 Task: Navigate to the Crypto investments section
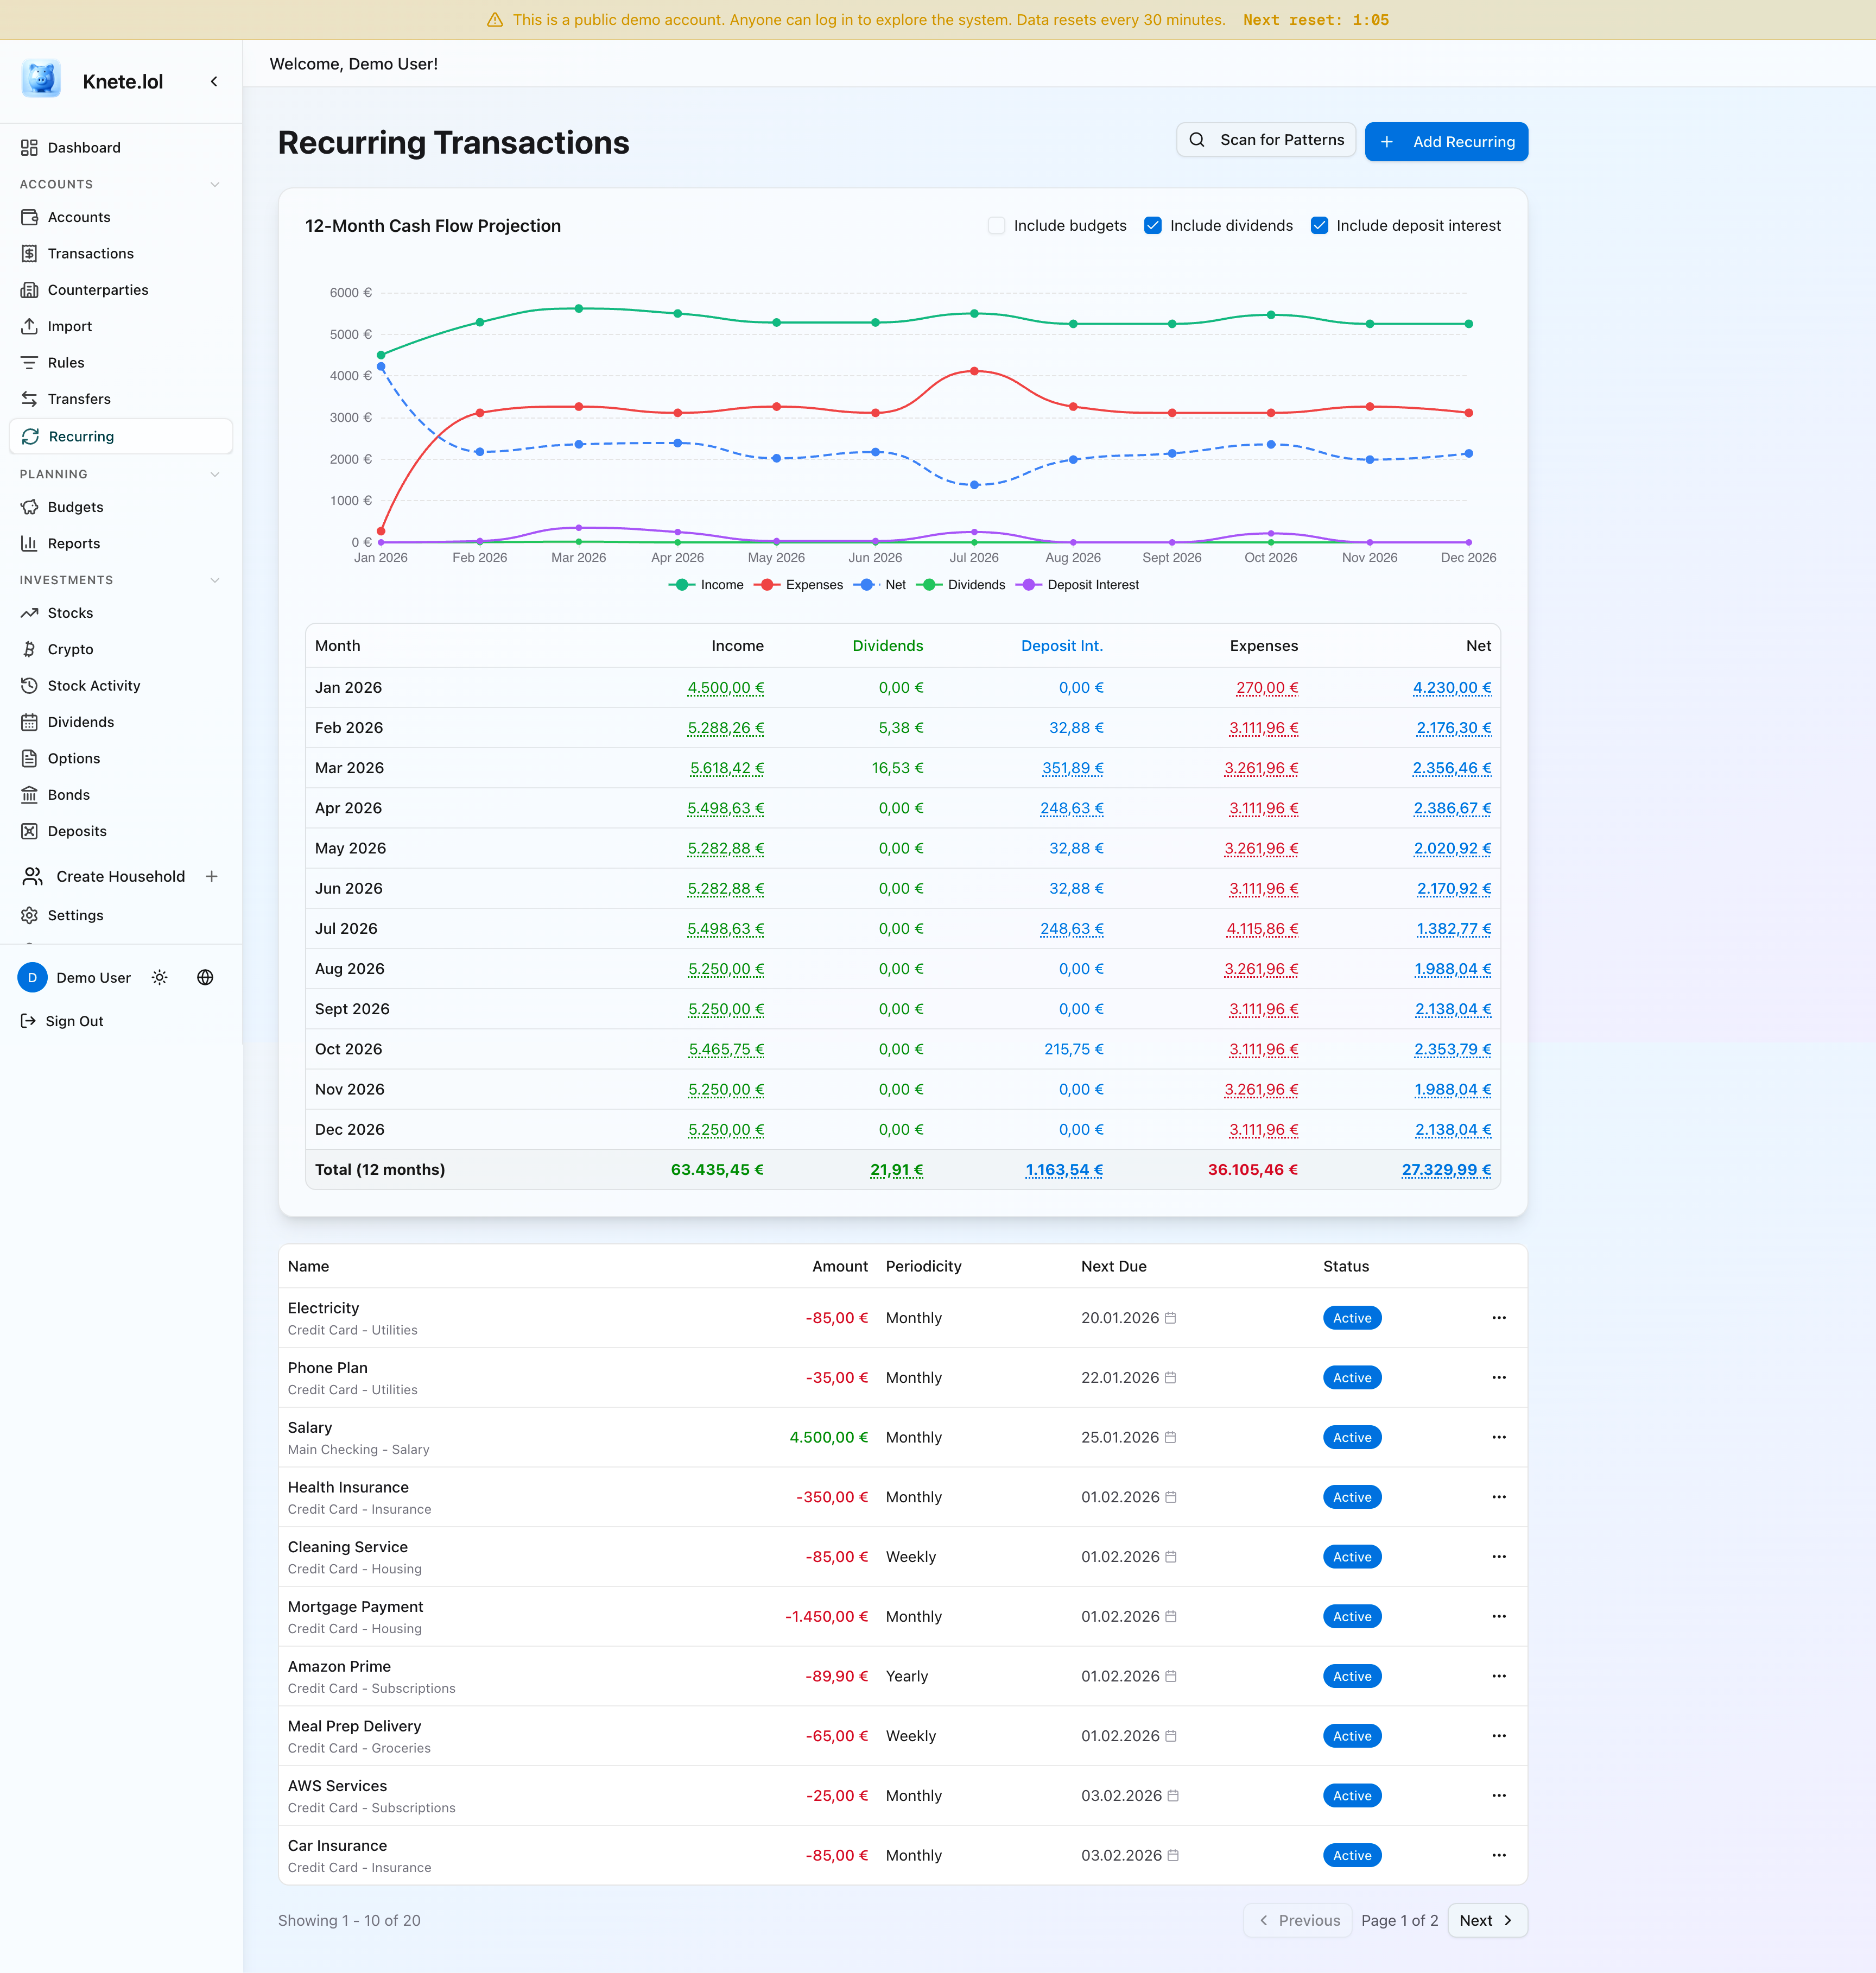tap(70, 649)
